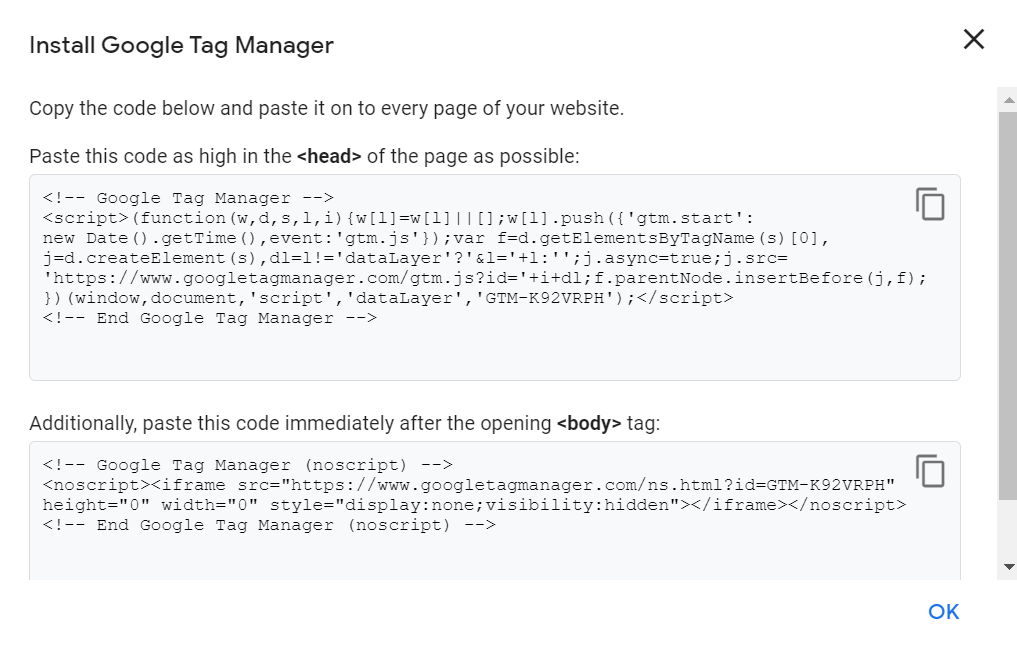
Task: Click inside the head code text box
Action: (494, 278)
